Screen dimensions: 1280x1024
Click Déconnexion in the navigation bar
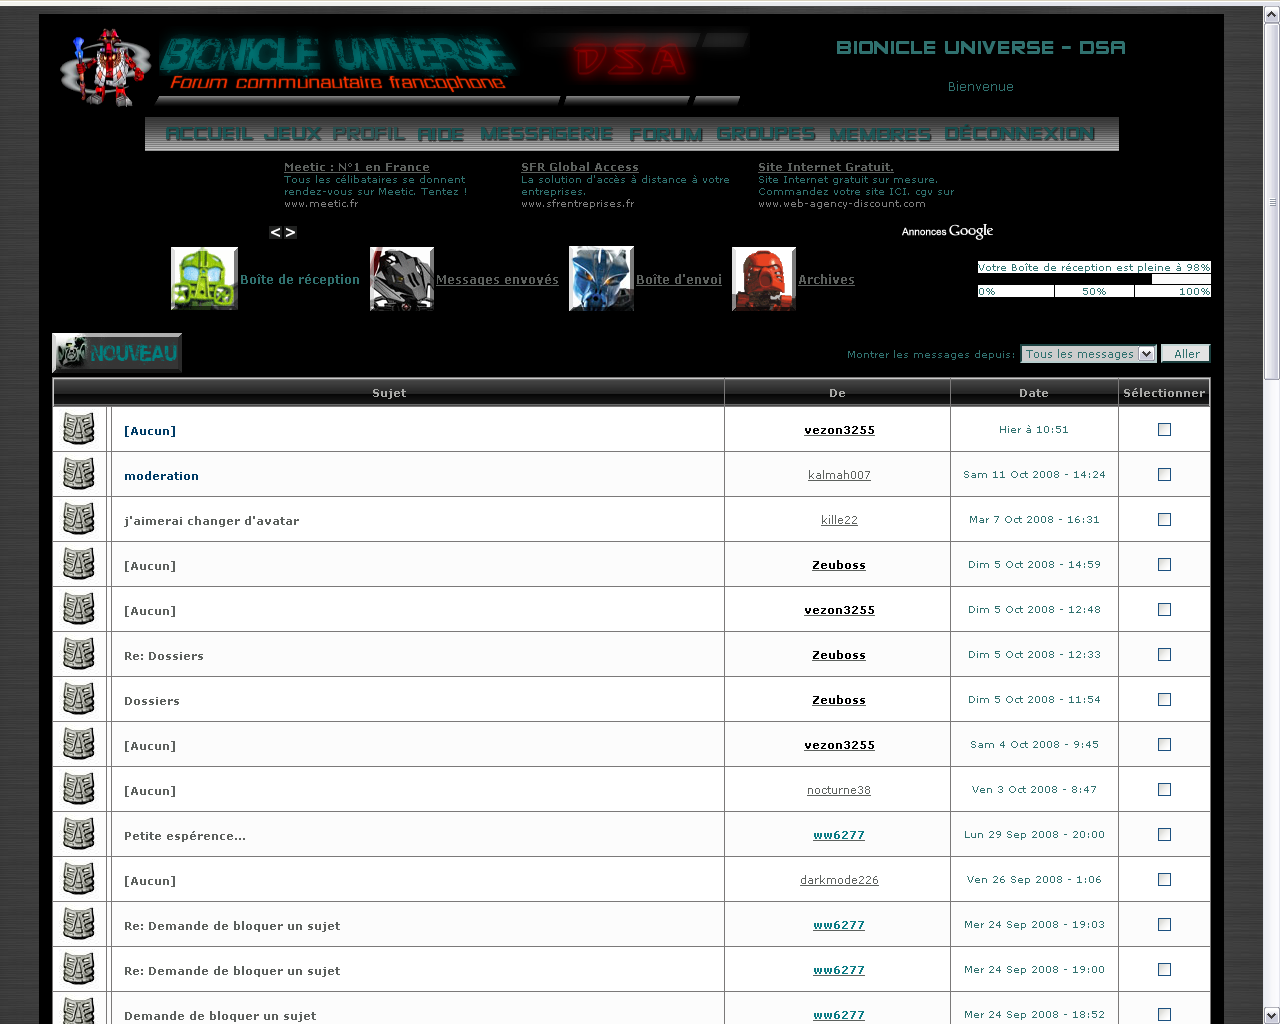click(x=1022, y=133)
